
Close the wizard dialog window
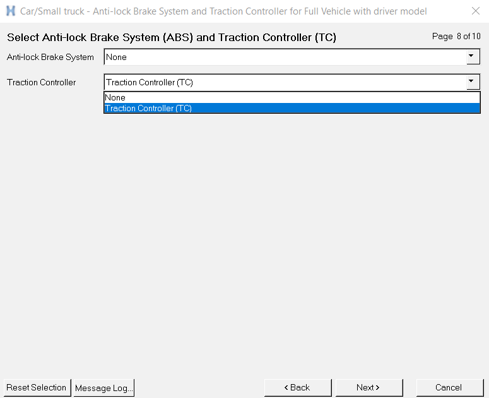coord(476,11)
